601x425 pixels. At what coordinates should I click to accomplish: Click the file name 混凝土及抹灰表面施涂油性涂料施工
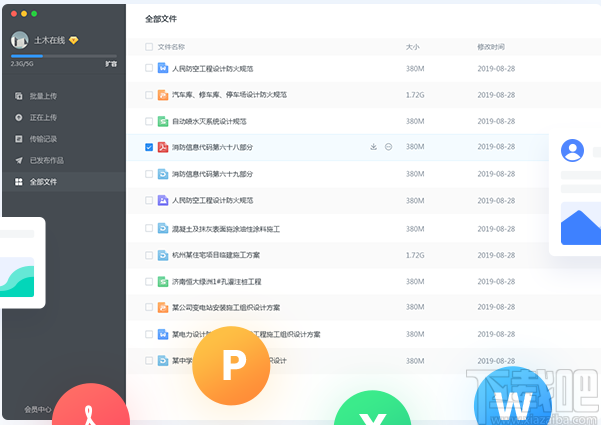pyautogui.click(x=226, y=229)
